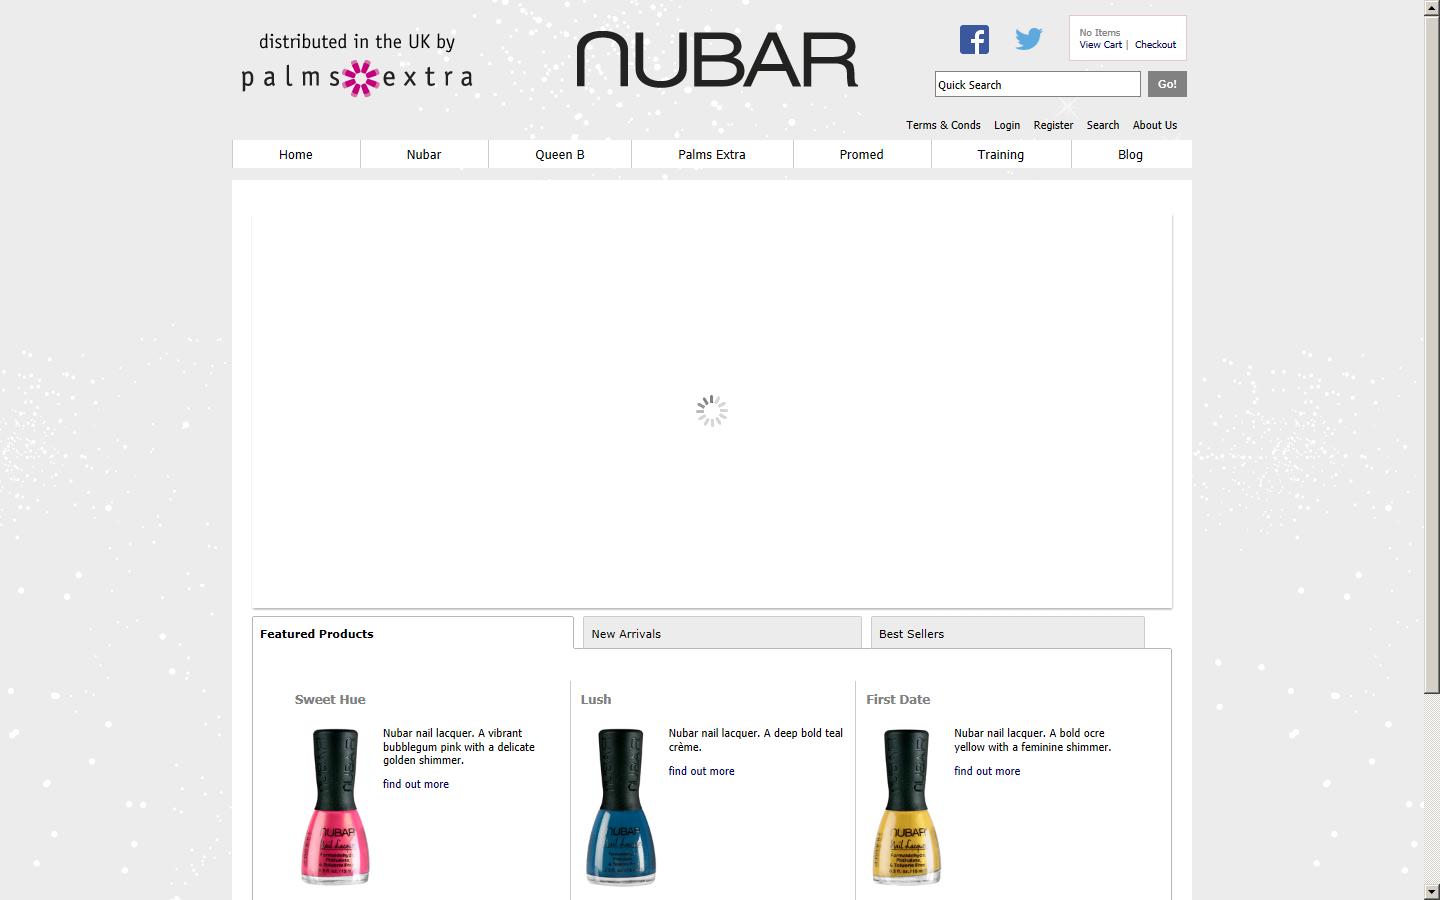Click the Lush teal bottle image

(x=620, y=806)
